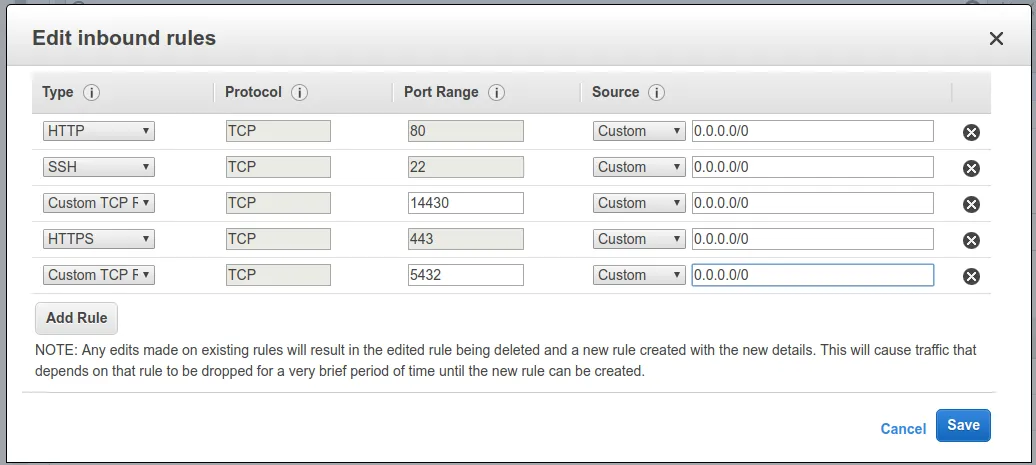
Task: Click the info icon beside Source
Action: pos(657,92)
